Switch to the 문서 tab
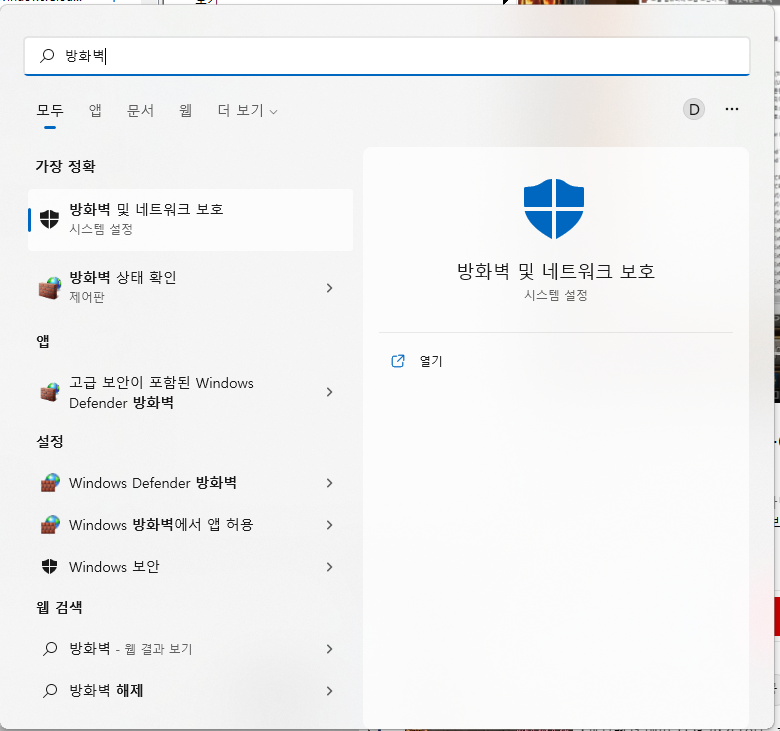The height and width of the screenshot is (731, 780). pos(140,110)
